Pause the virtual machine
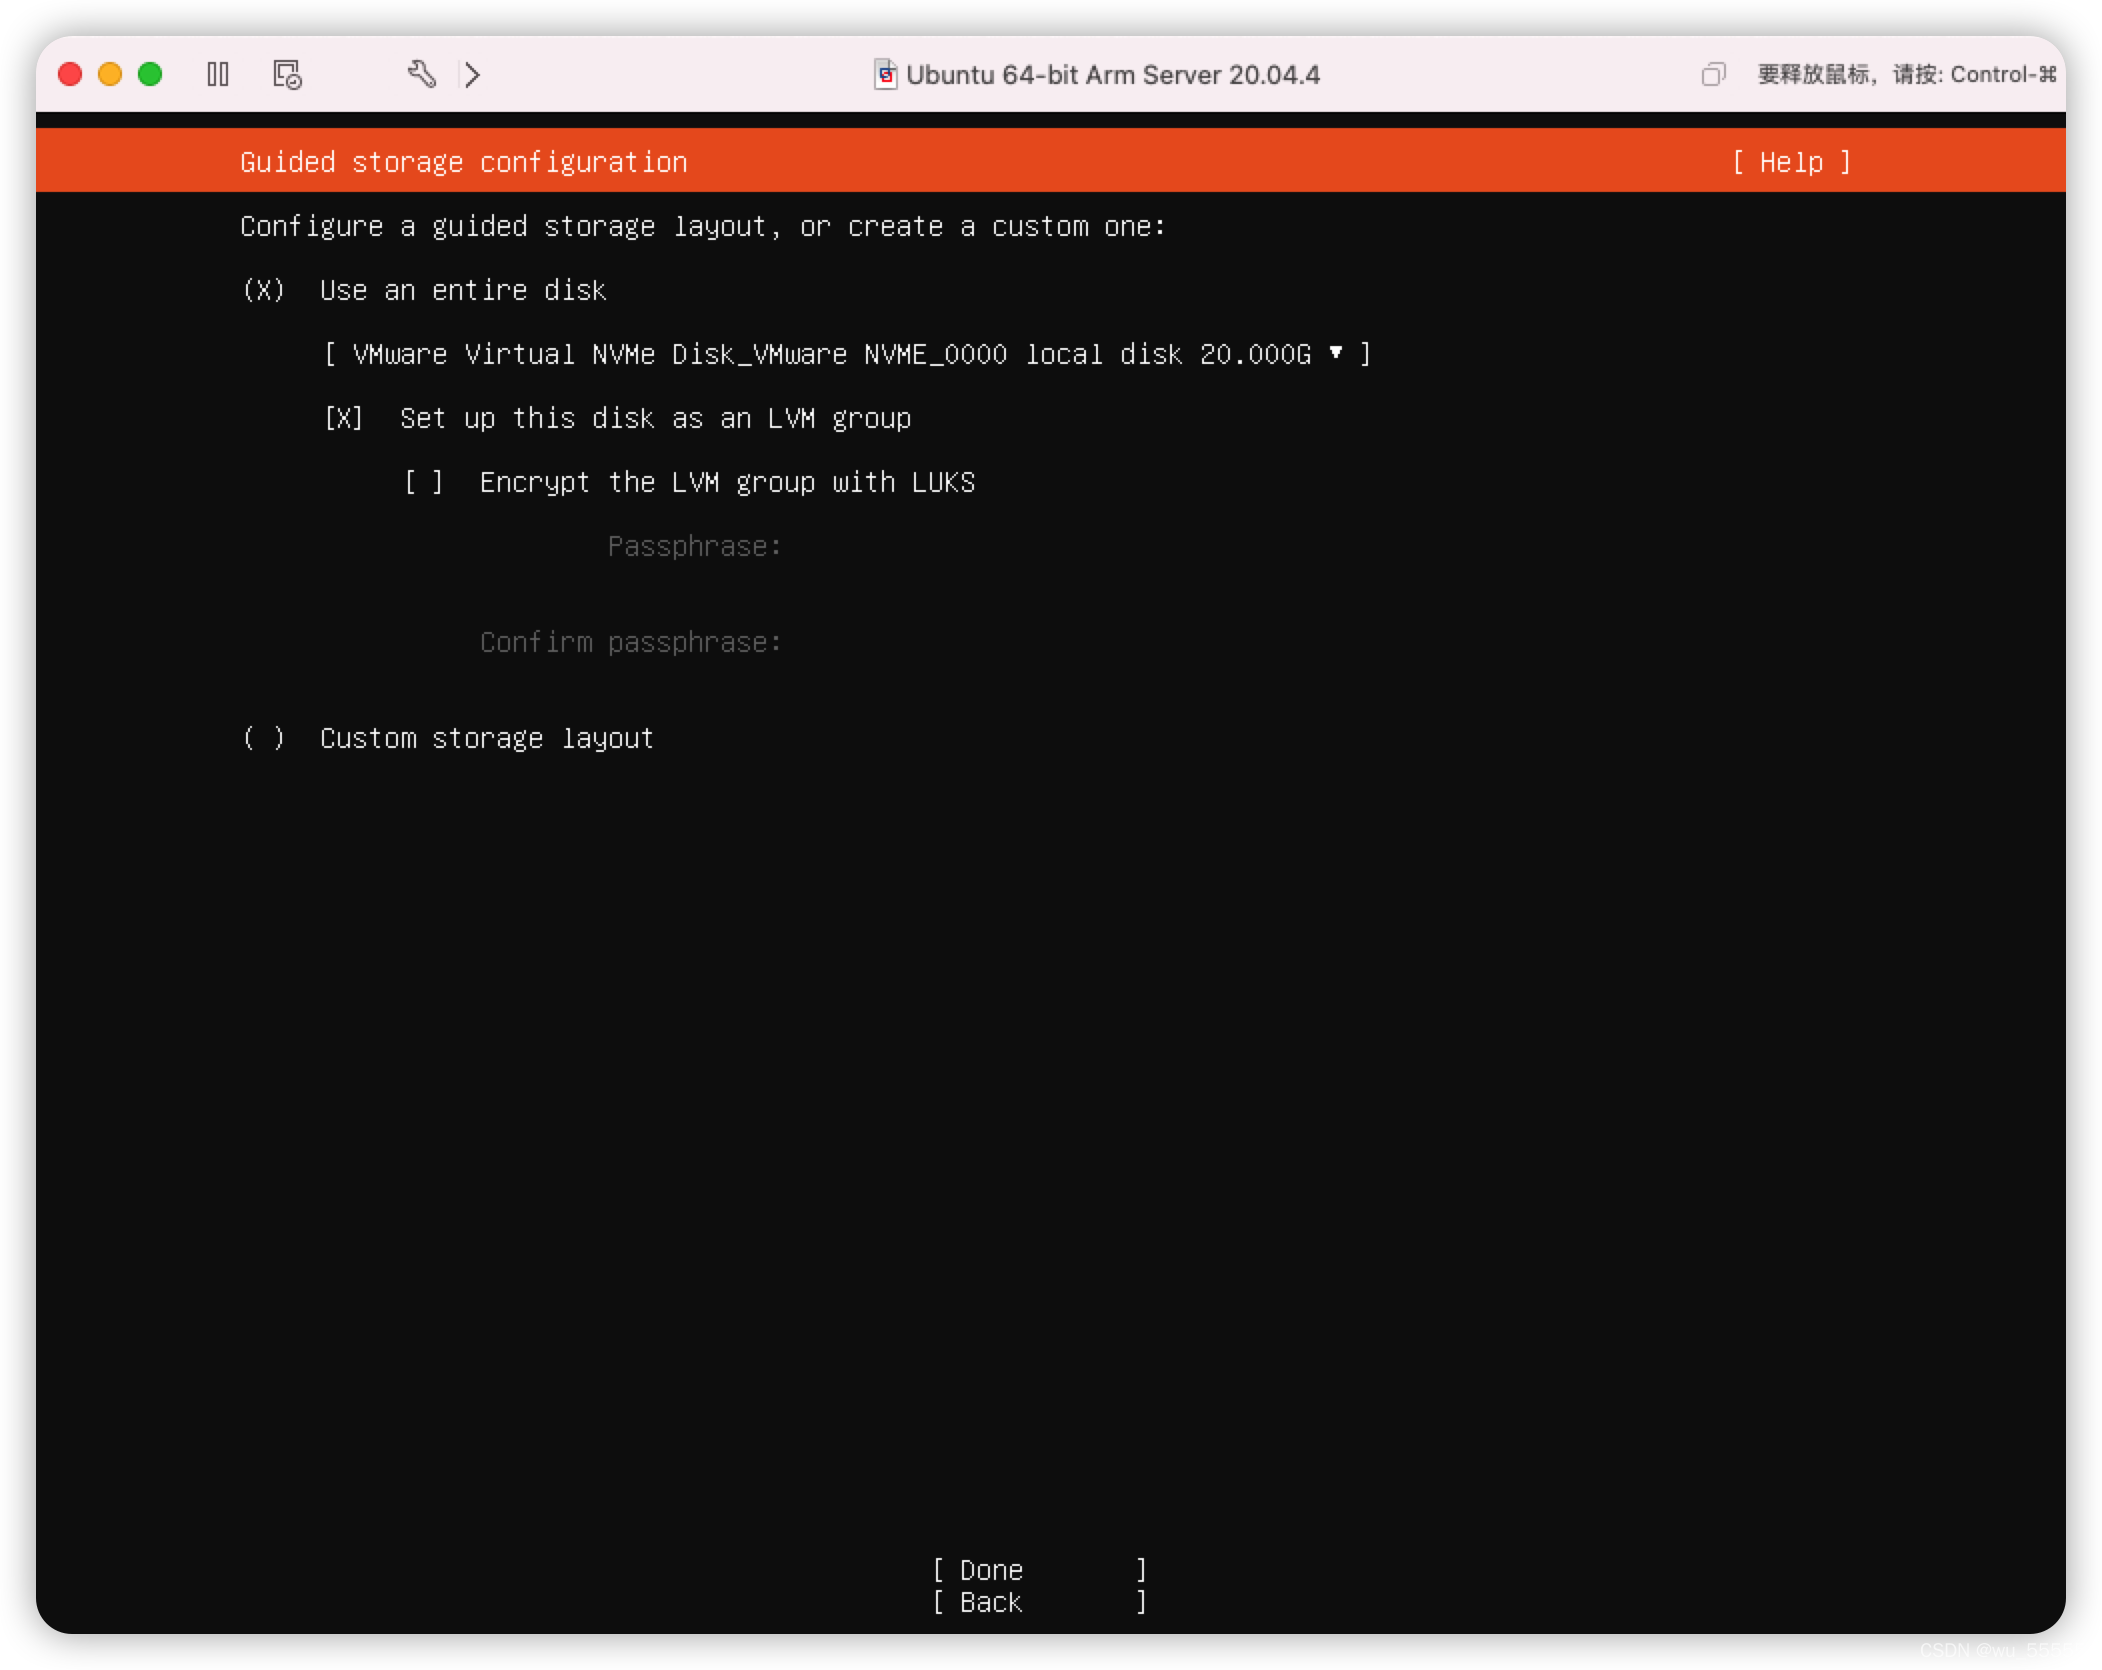 coord(218,74)
